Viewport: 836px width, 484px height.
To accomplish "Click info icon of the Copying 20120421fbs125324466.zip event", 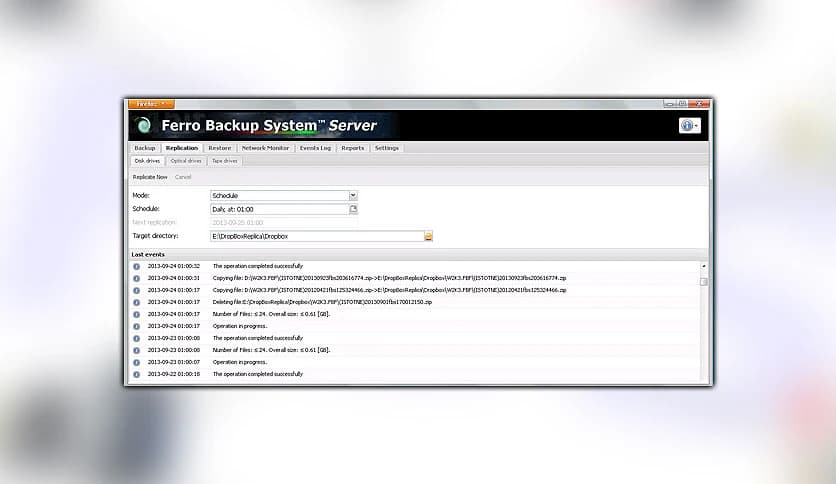I will [x=136, y=291].
